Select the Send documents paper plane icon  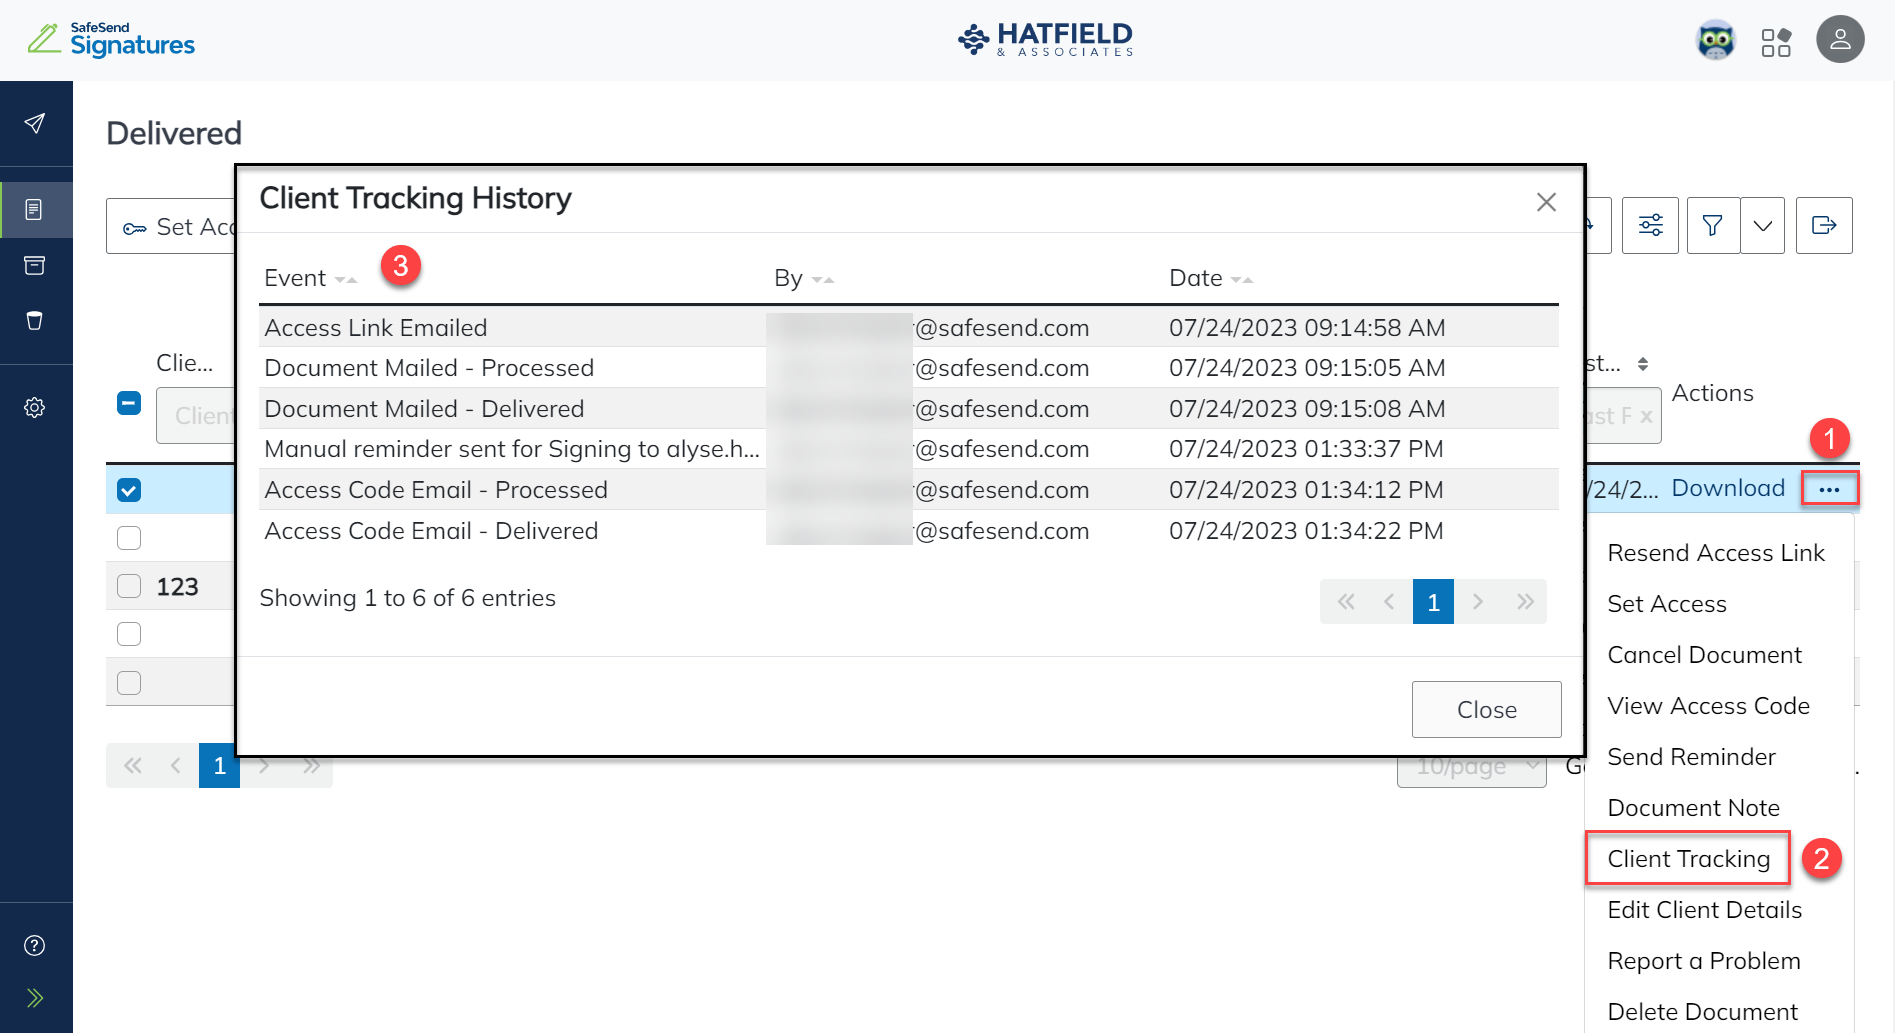point(36,123)
